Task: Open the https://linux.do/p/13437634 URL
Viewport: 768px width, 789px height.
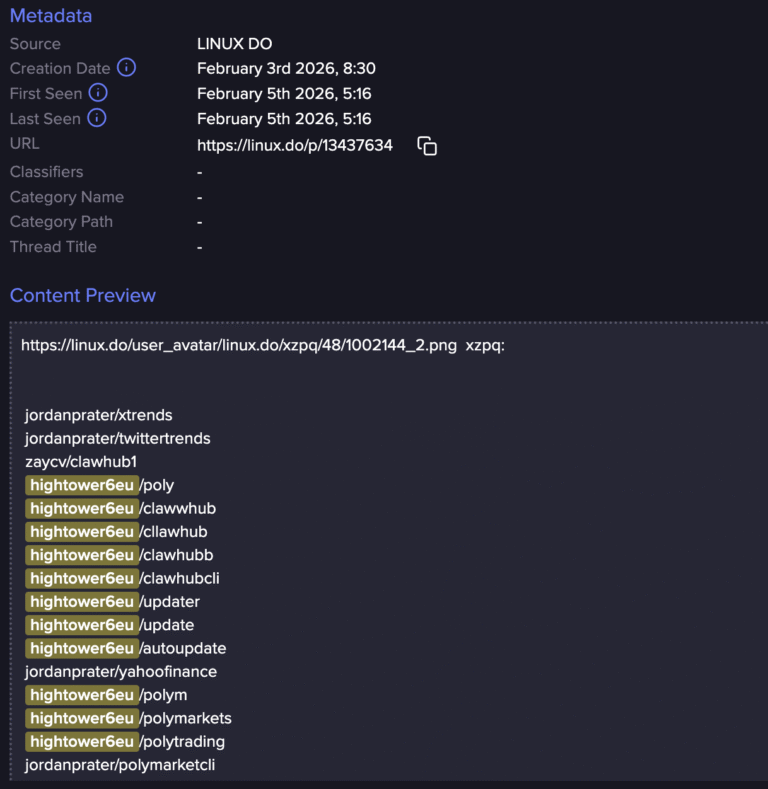Action: click(x=294, y=145)
